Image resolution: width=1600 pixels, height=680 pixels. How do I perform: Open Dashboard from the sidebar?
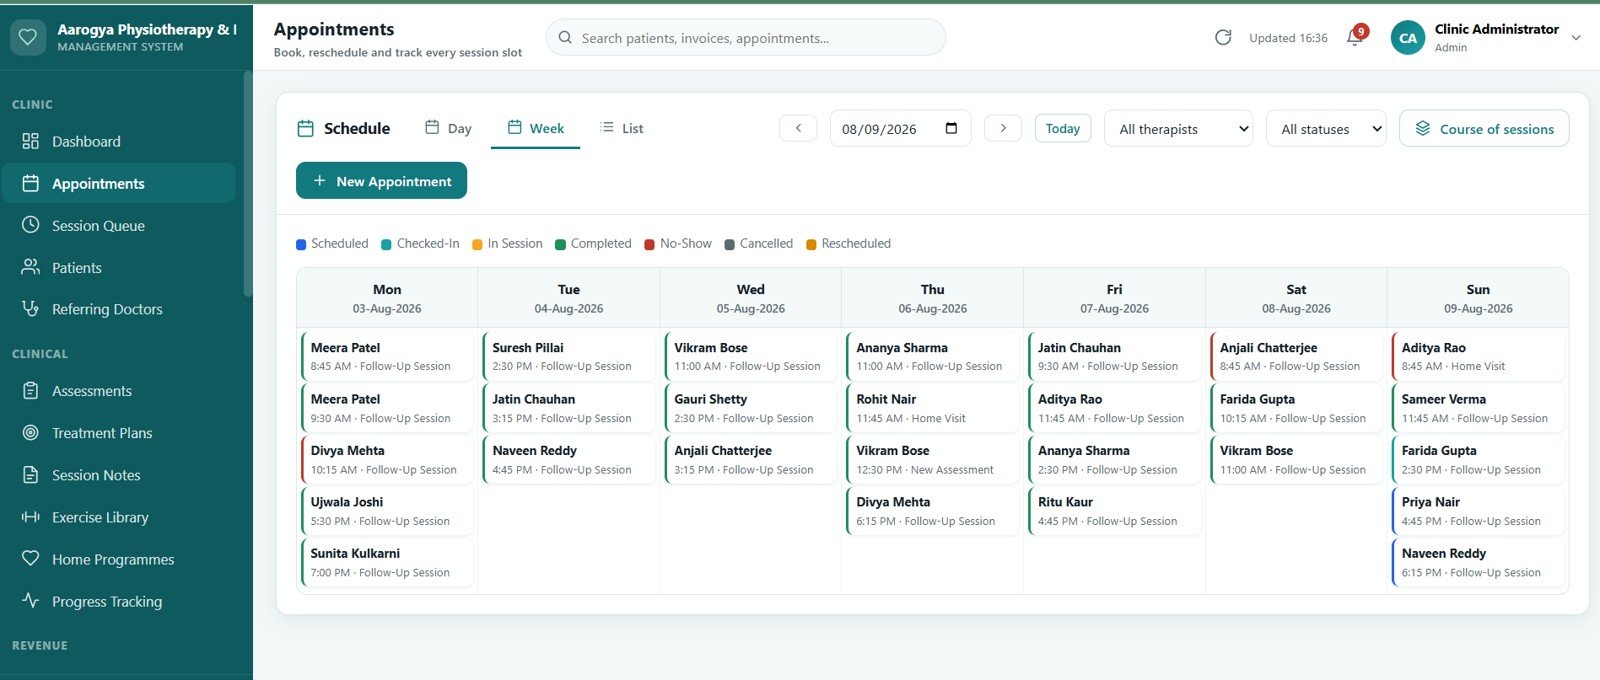click(118, 141)
